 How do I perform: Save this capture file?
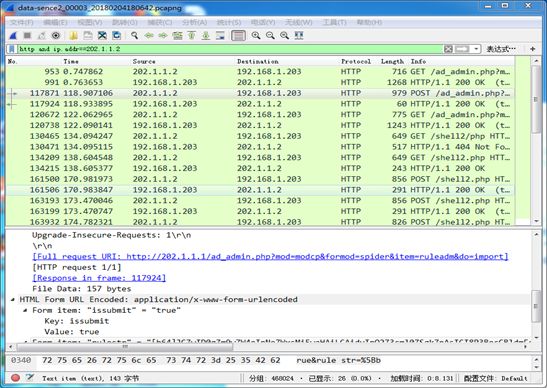tap(88, 36)
